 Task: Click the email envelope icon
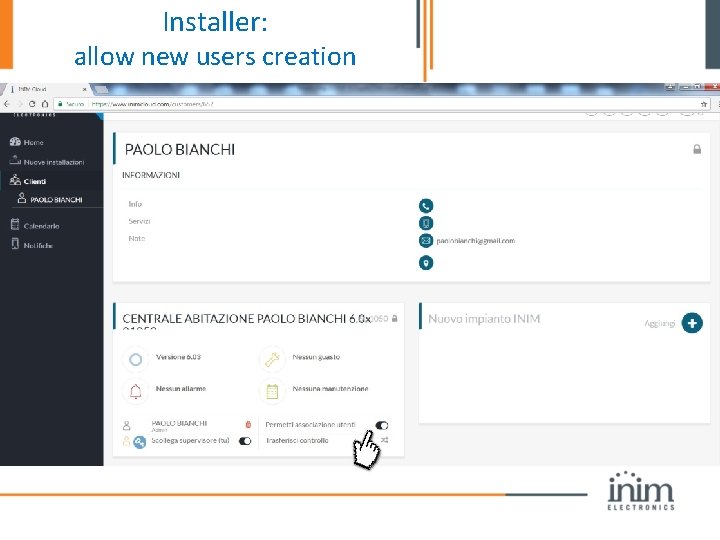click(426, 241)
